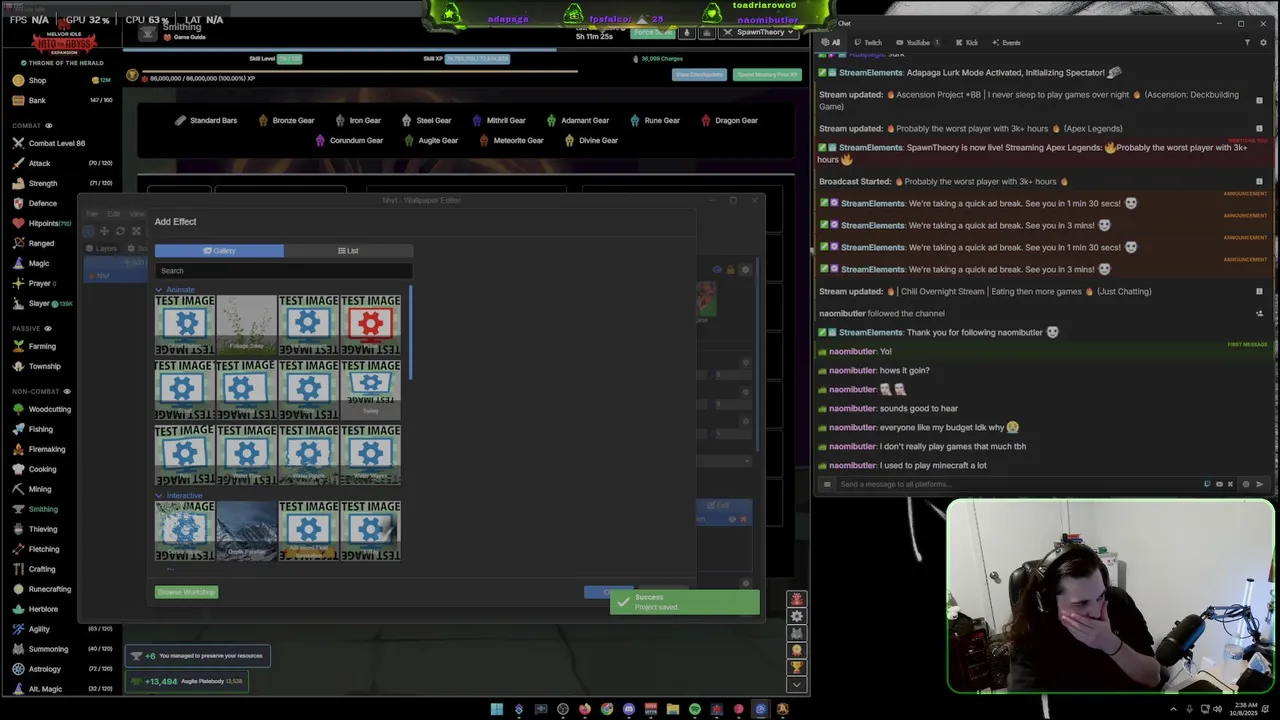Click Browse Workshop button
1280x720 pixels.
(x=186, y=592)
